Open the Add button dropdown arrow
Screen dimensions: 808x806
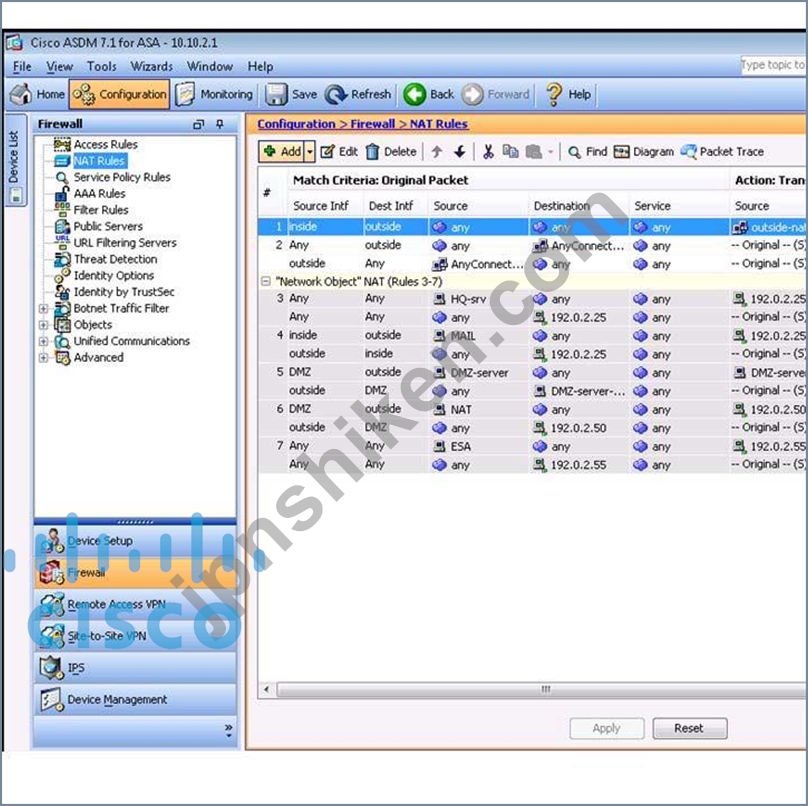coord(310,152)
